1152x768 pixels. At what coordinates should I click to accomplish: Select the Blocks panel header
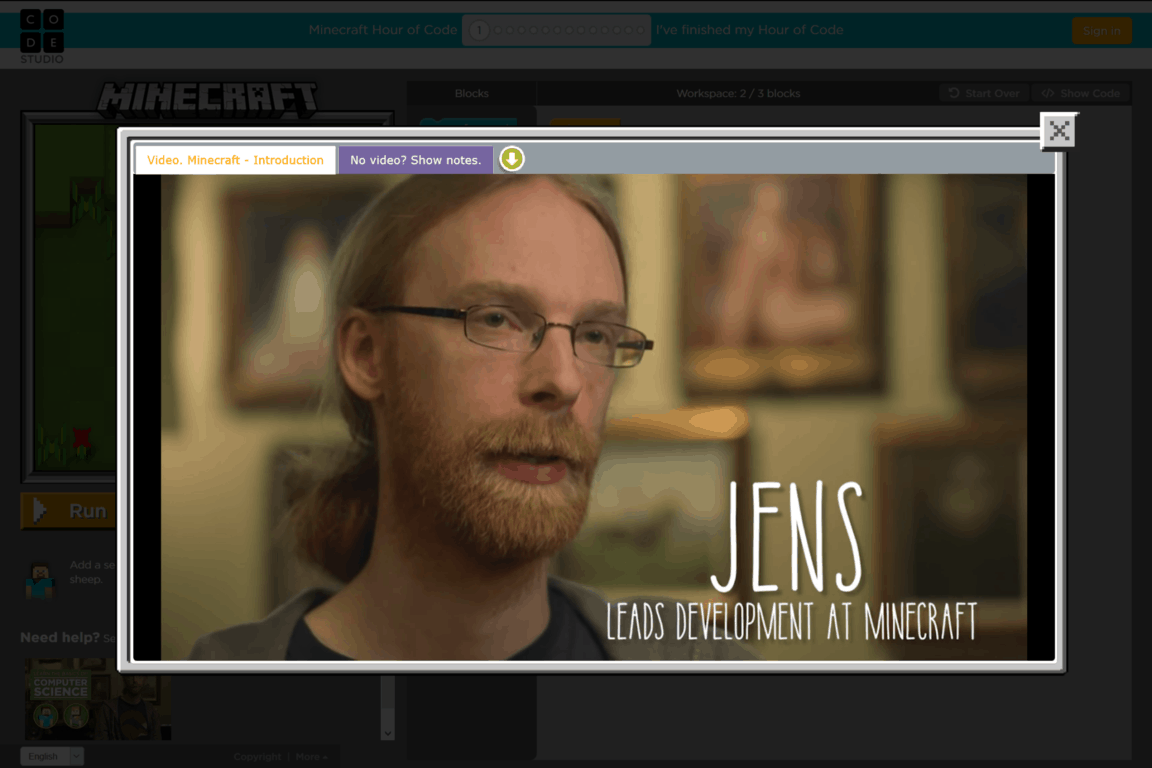click(471, 93)
